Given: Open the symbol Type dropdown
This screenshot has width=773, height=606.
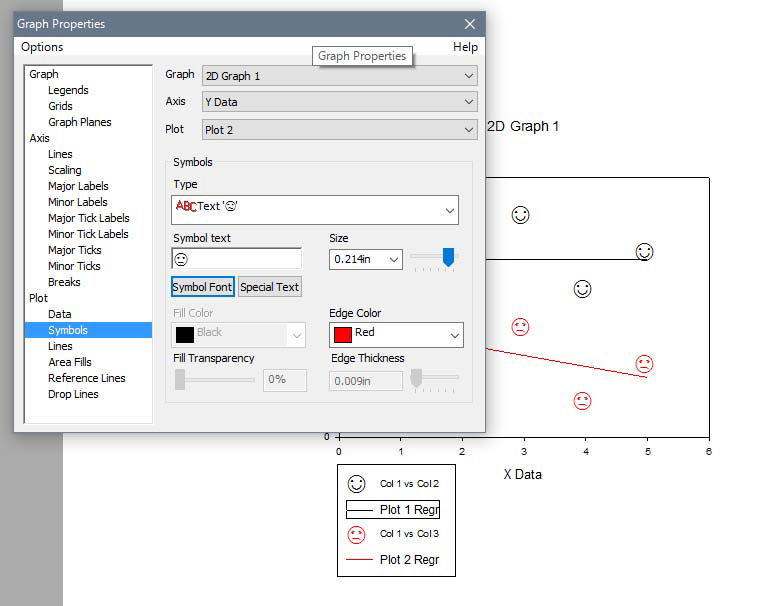Looking at the screenshot, I should point(449,210).
